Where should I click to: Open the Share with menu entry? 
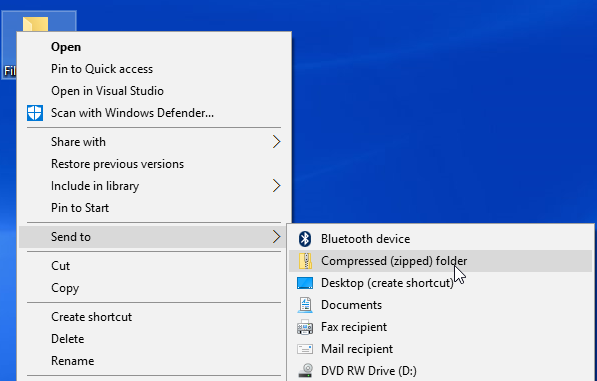tap(154, 142)
